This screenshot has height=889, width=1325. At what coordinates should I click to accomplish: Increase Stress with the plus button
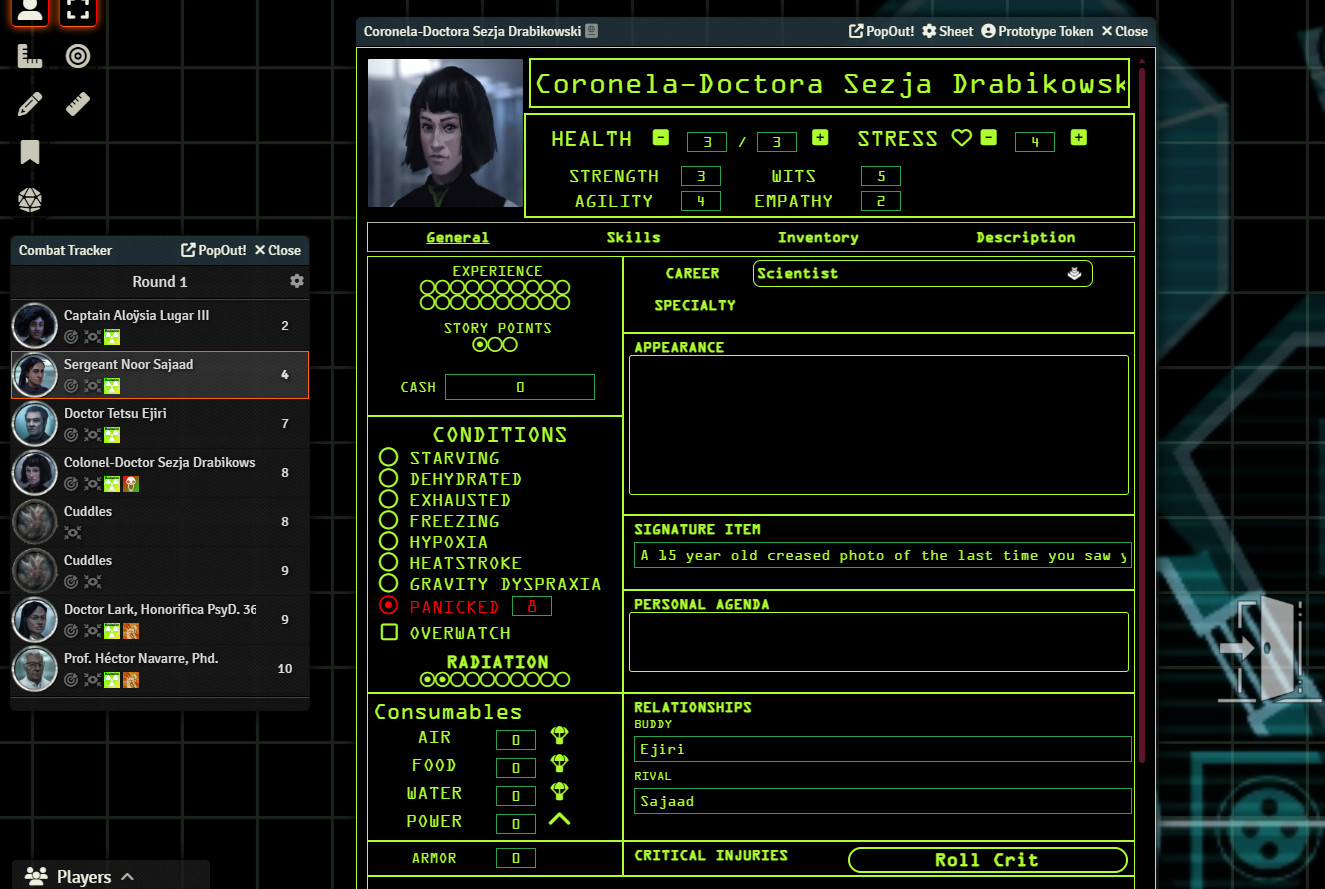coord(1078,138)
